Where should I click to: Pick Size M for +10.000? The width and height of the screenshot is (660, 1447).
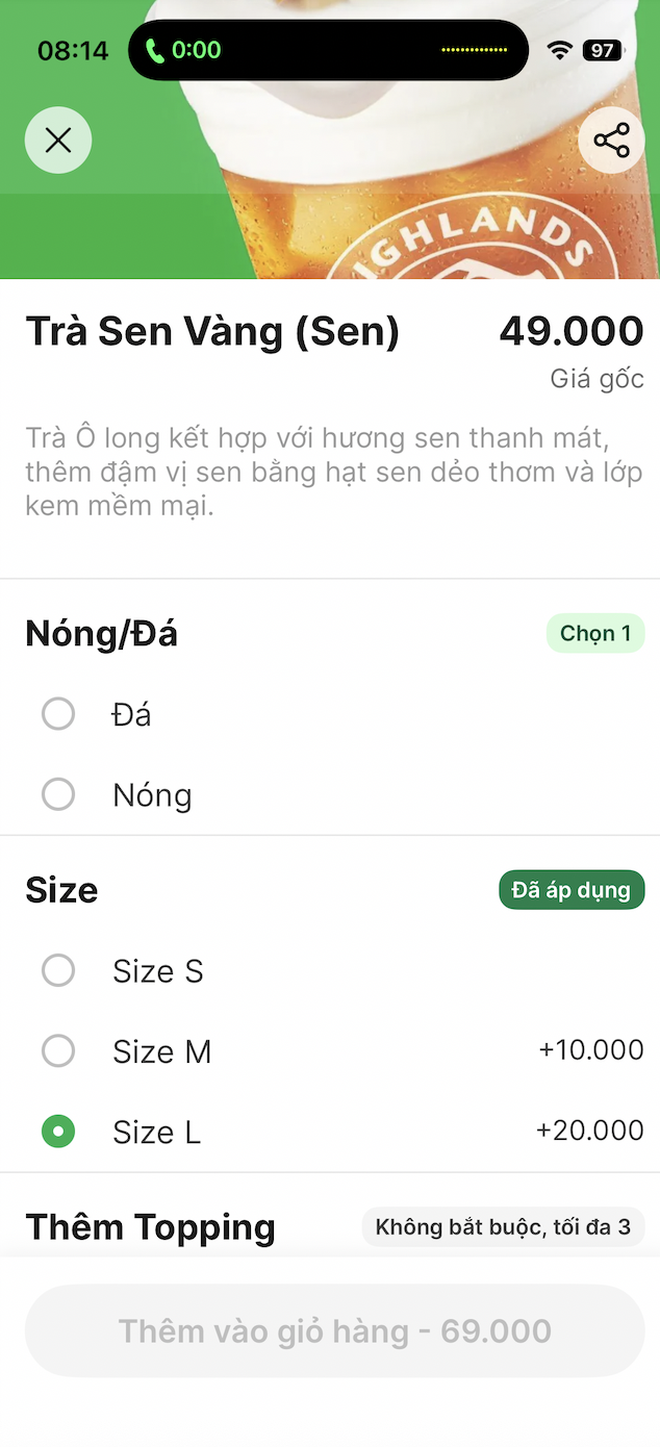coord(58,1051)
